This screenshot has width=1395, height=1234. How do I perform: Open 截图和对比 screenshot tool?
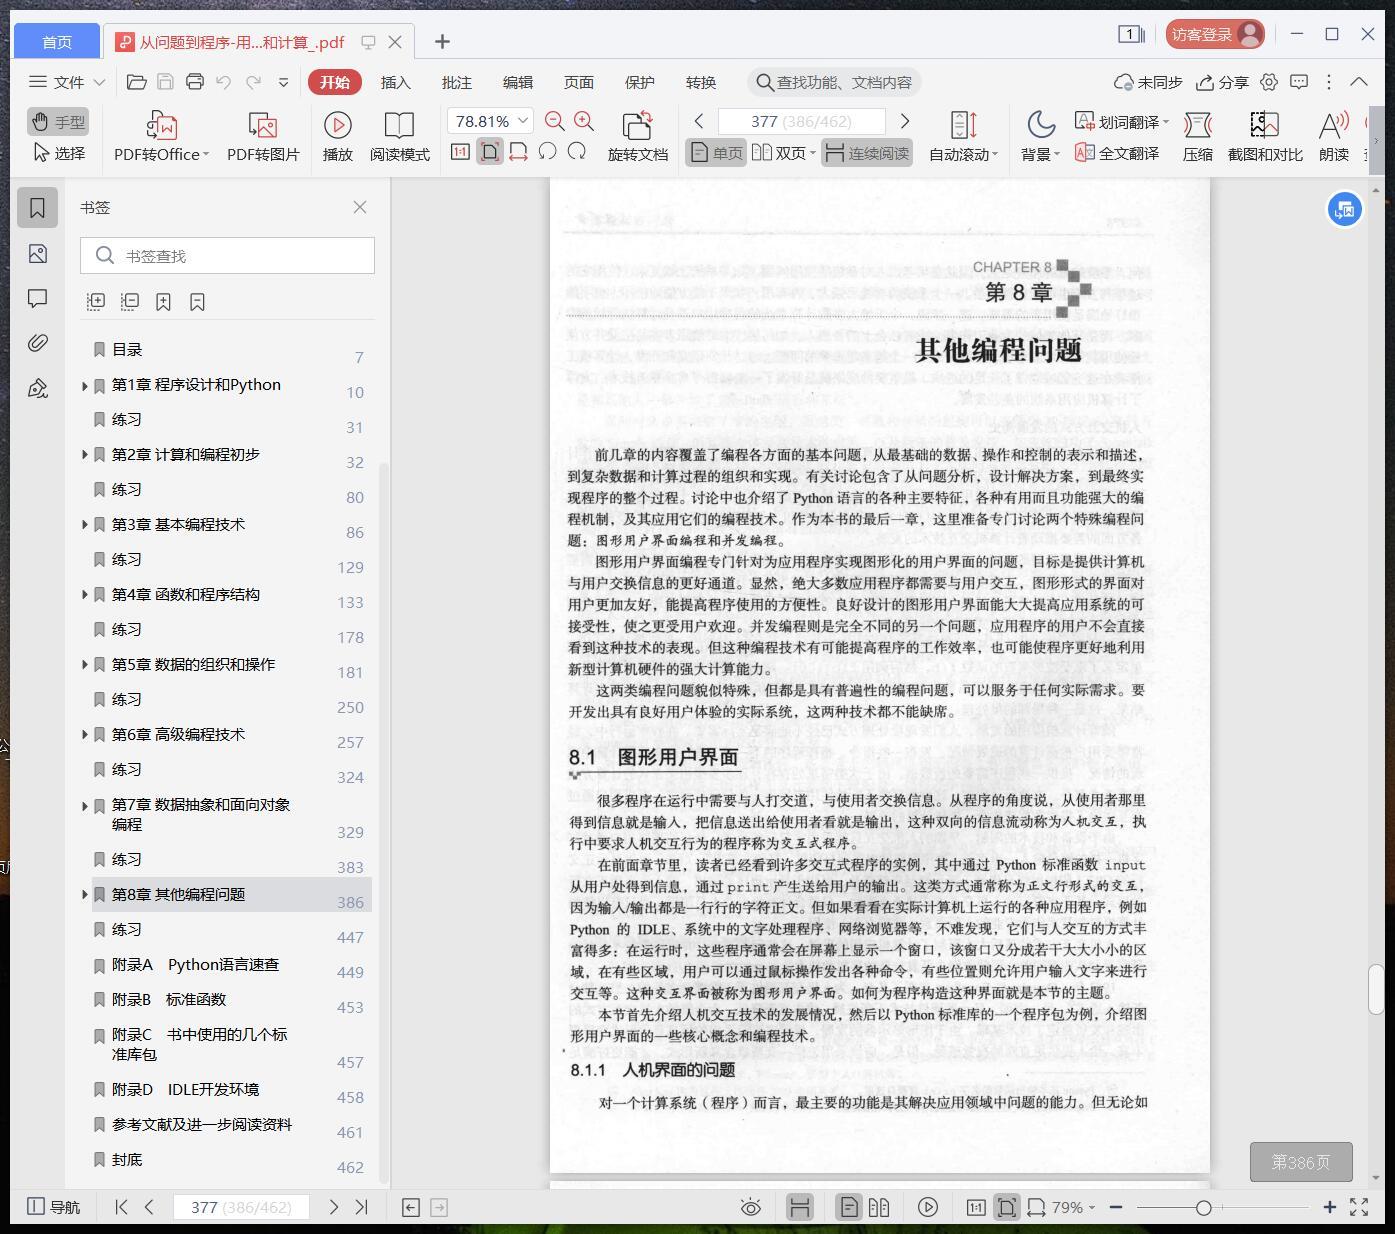click(1265, 136)
